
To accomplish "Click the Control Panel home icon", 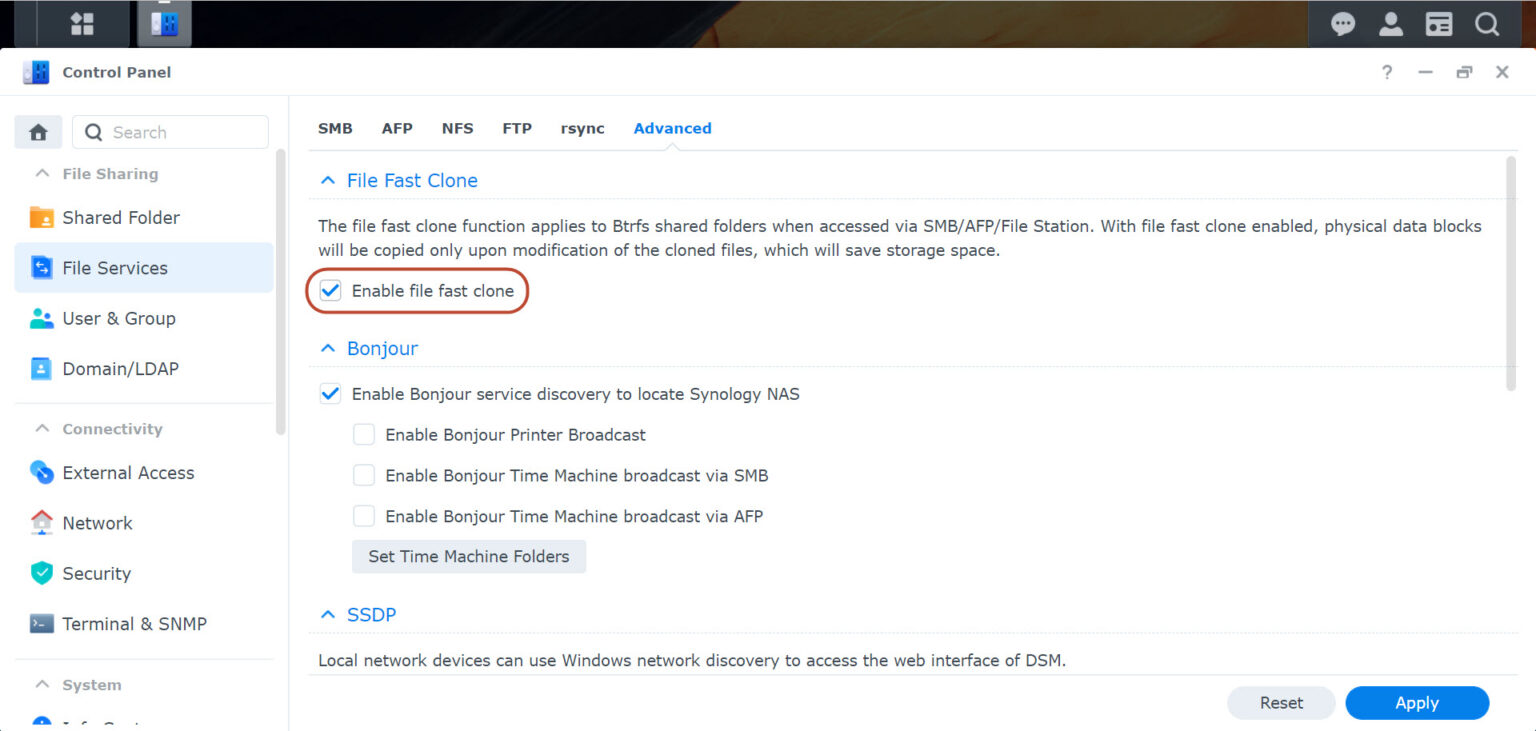I will point(37,131).
